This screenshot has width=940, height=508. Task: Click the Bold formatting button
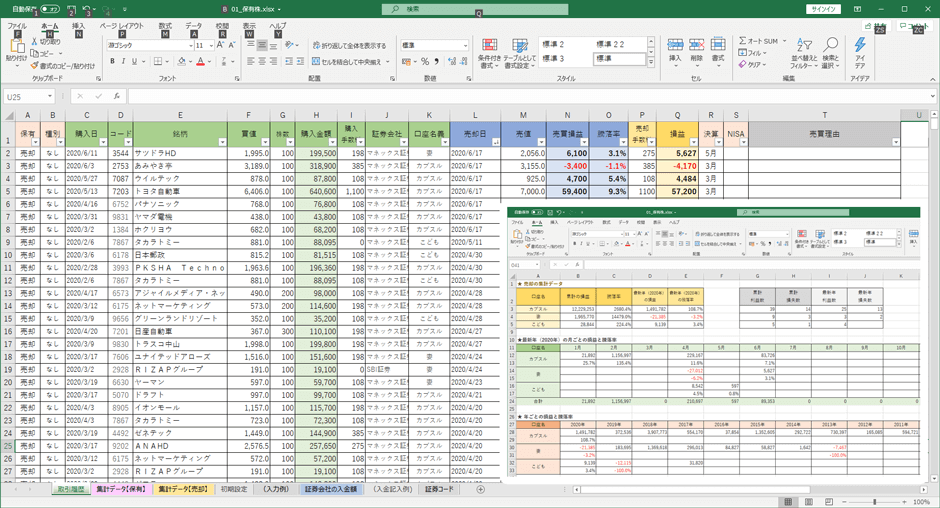112,62
